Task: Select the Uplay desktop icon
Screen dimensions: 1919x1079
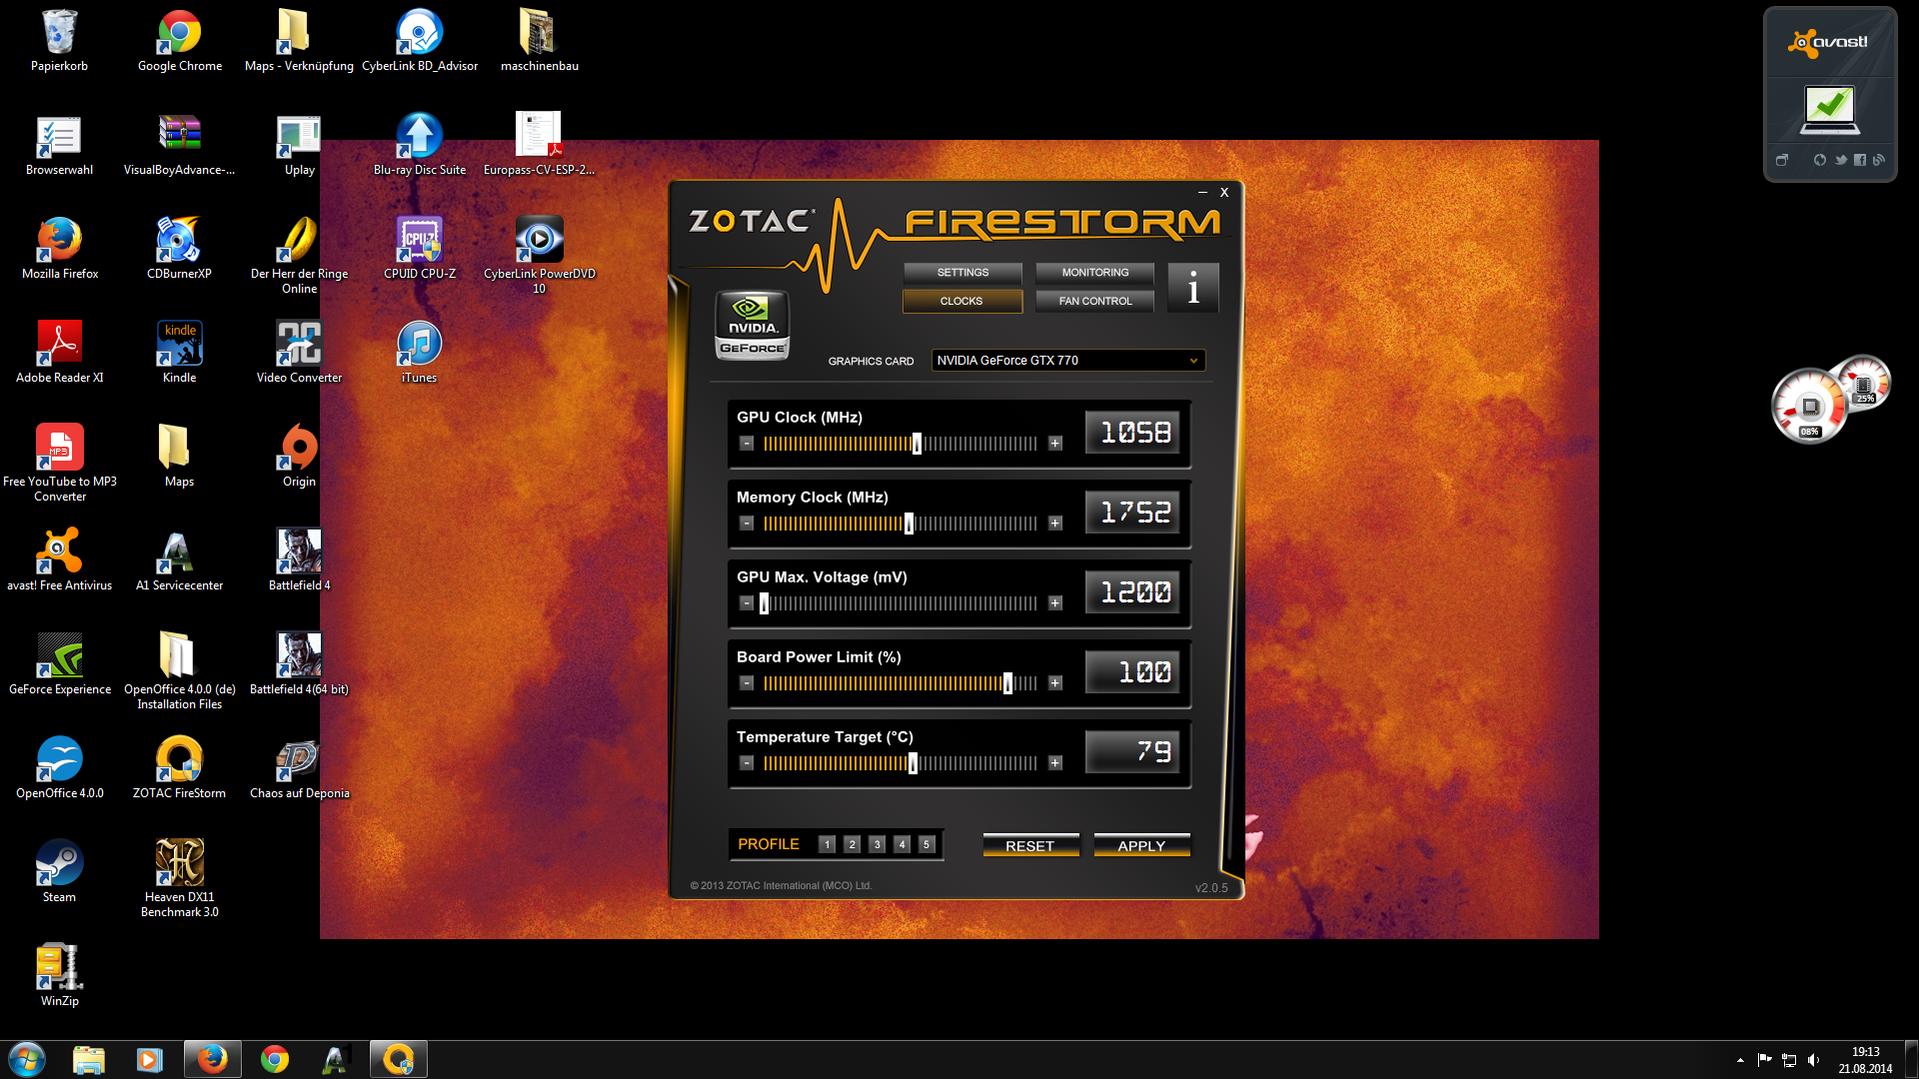Action: [x=299, y=145]
